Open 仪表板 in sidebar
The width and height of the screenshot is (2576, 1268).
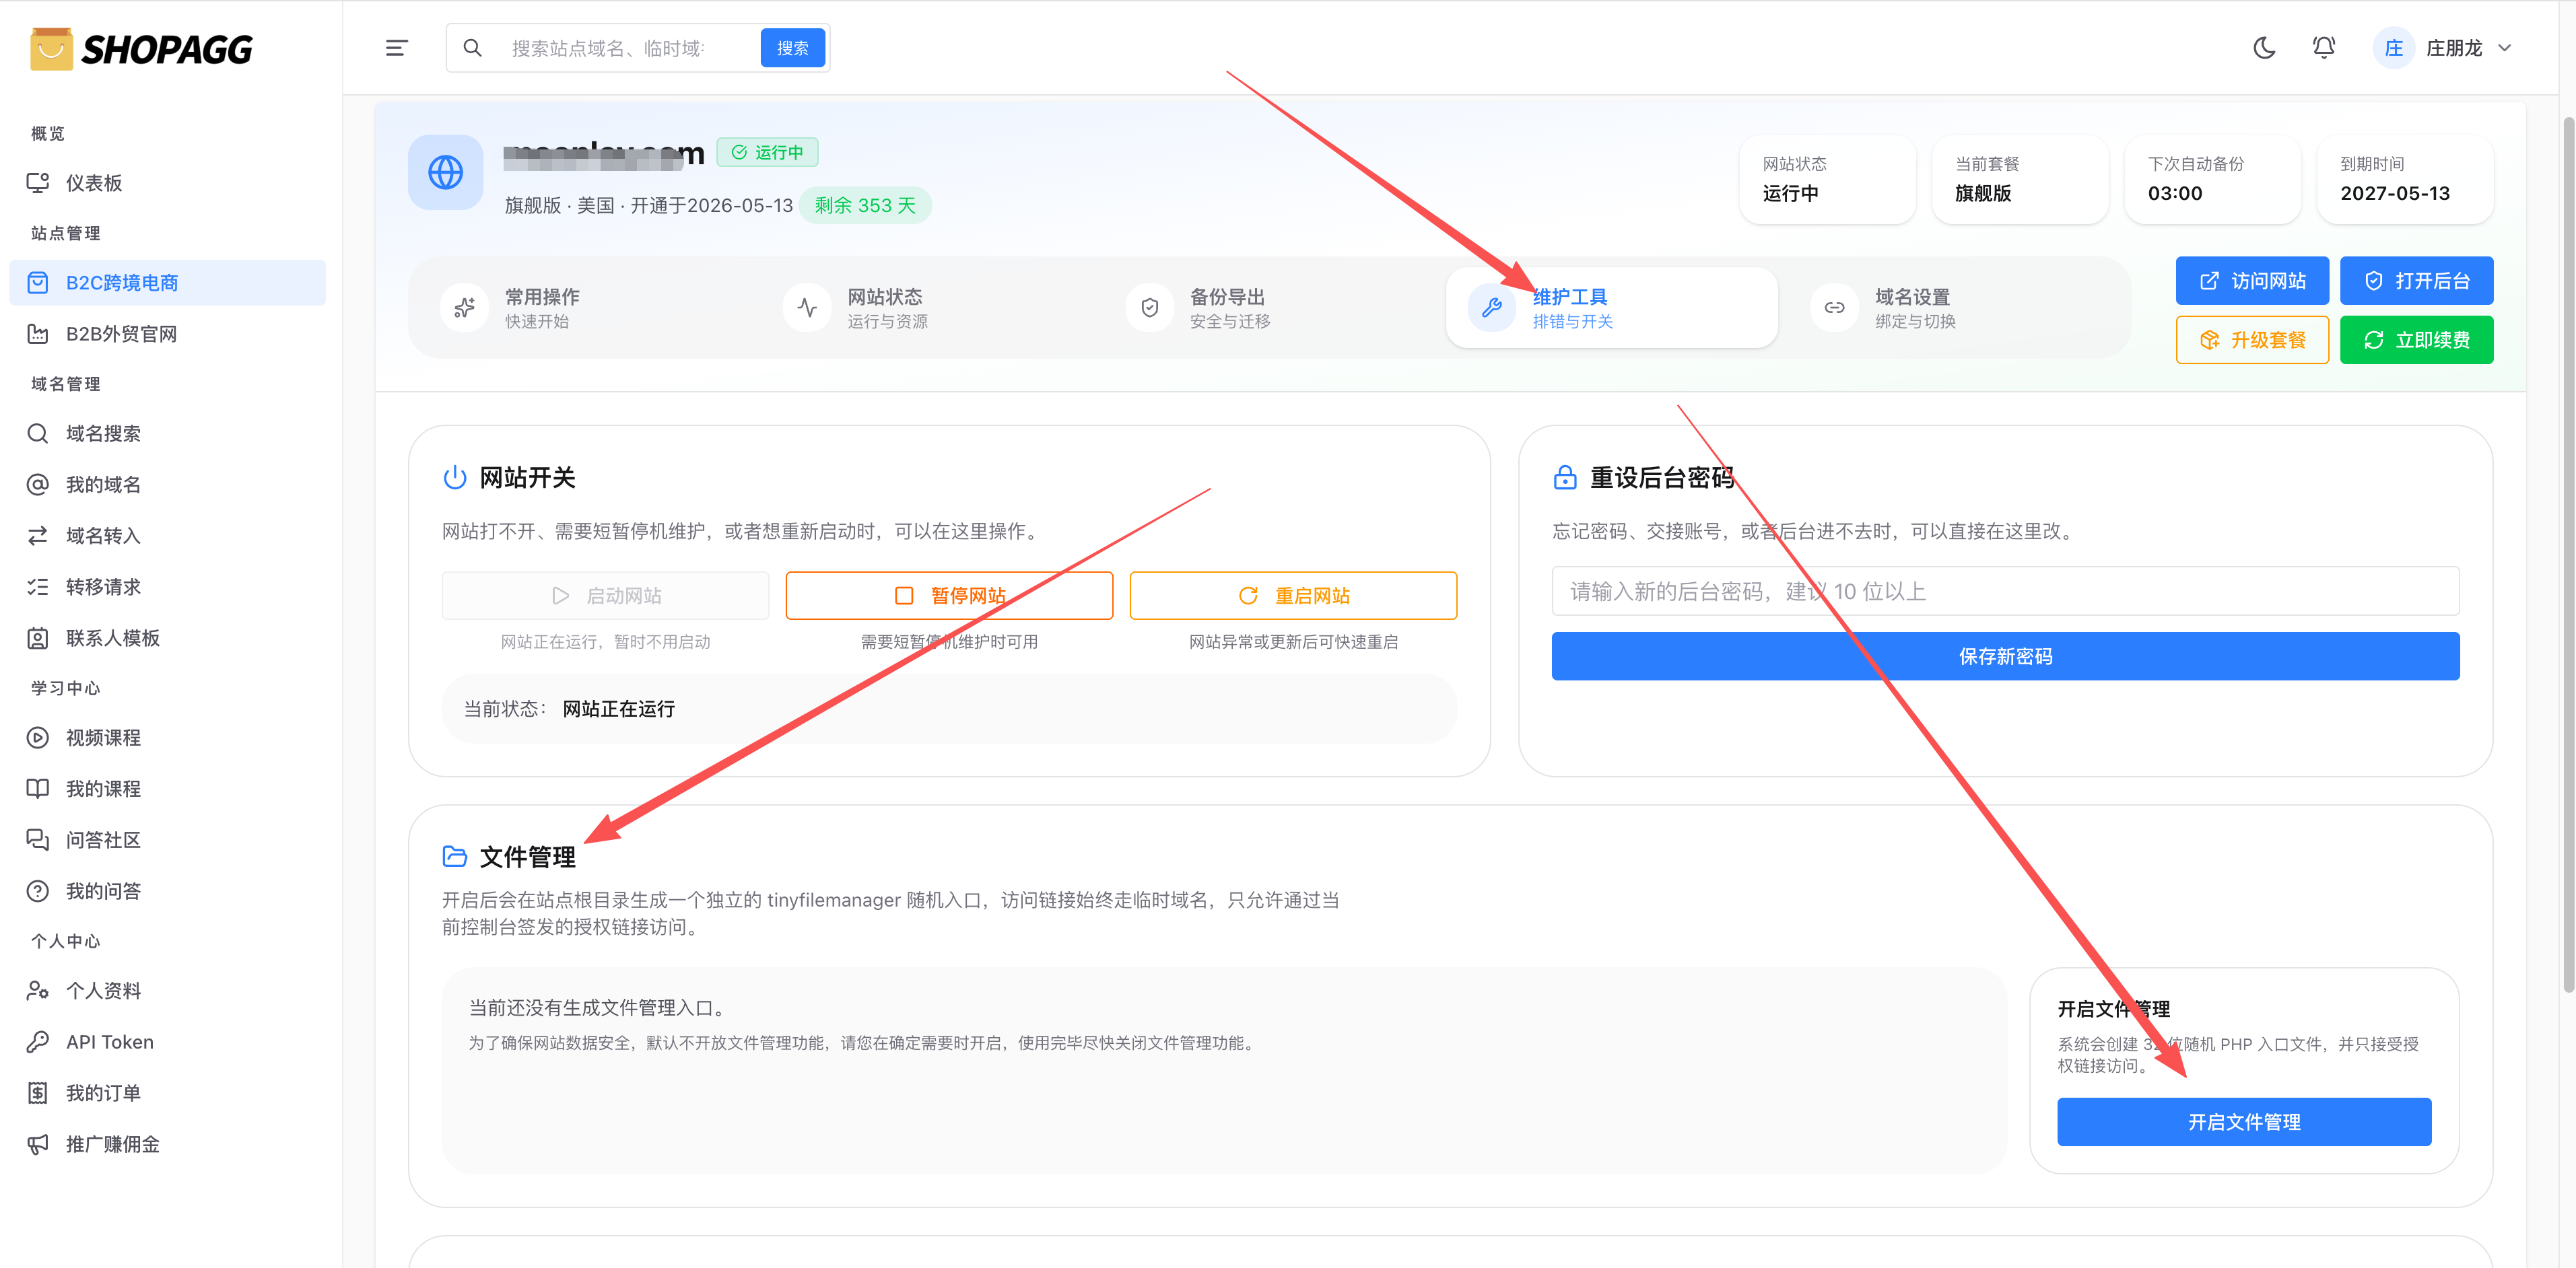point(167,183)
